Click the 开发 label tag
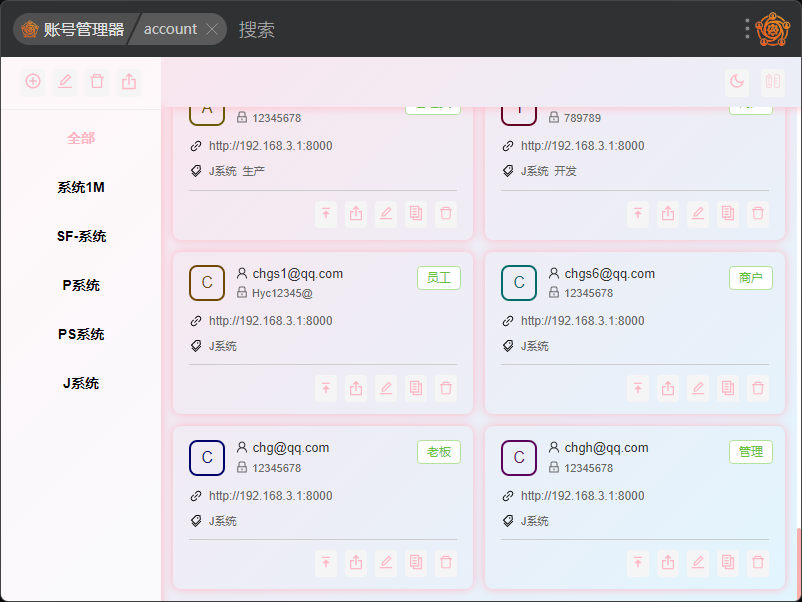The height and width of the screenshot is (602, 802). coord(566,171)
